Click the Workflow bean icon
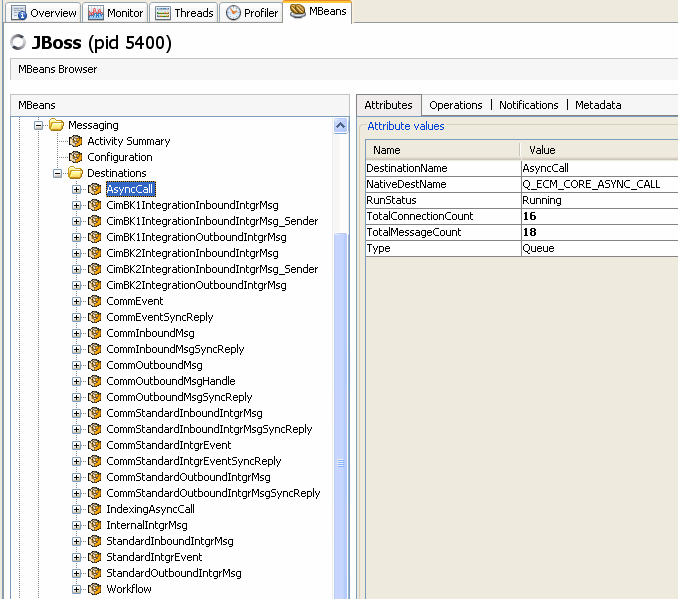 pos(95,589)
